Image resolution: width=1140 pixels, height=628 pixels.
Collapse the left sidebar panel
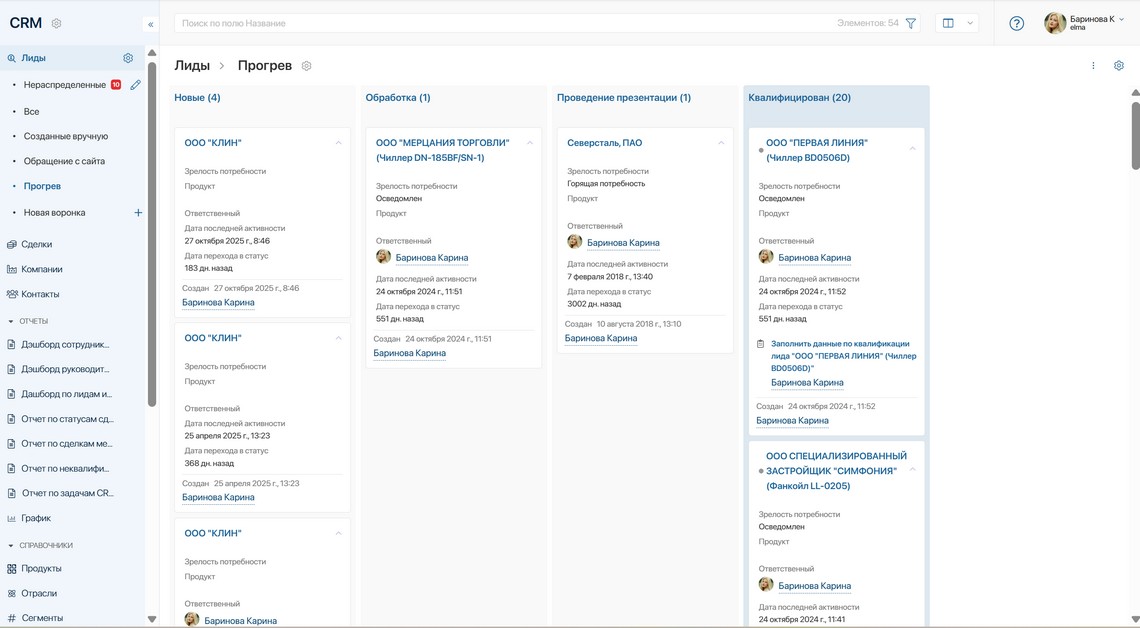[x=150, y=24]
